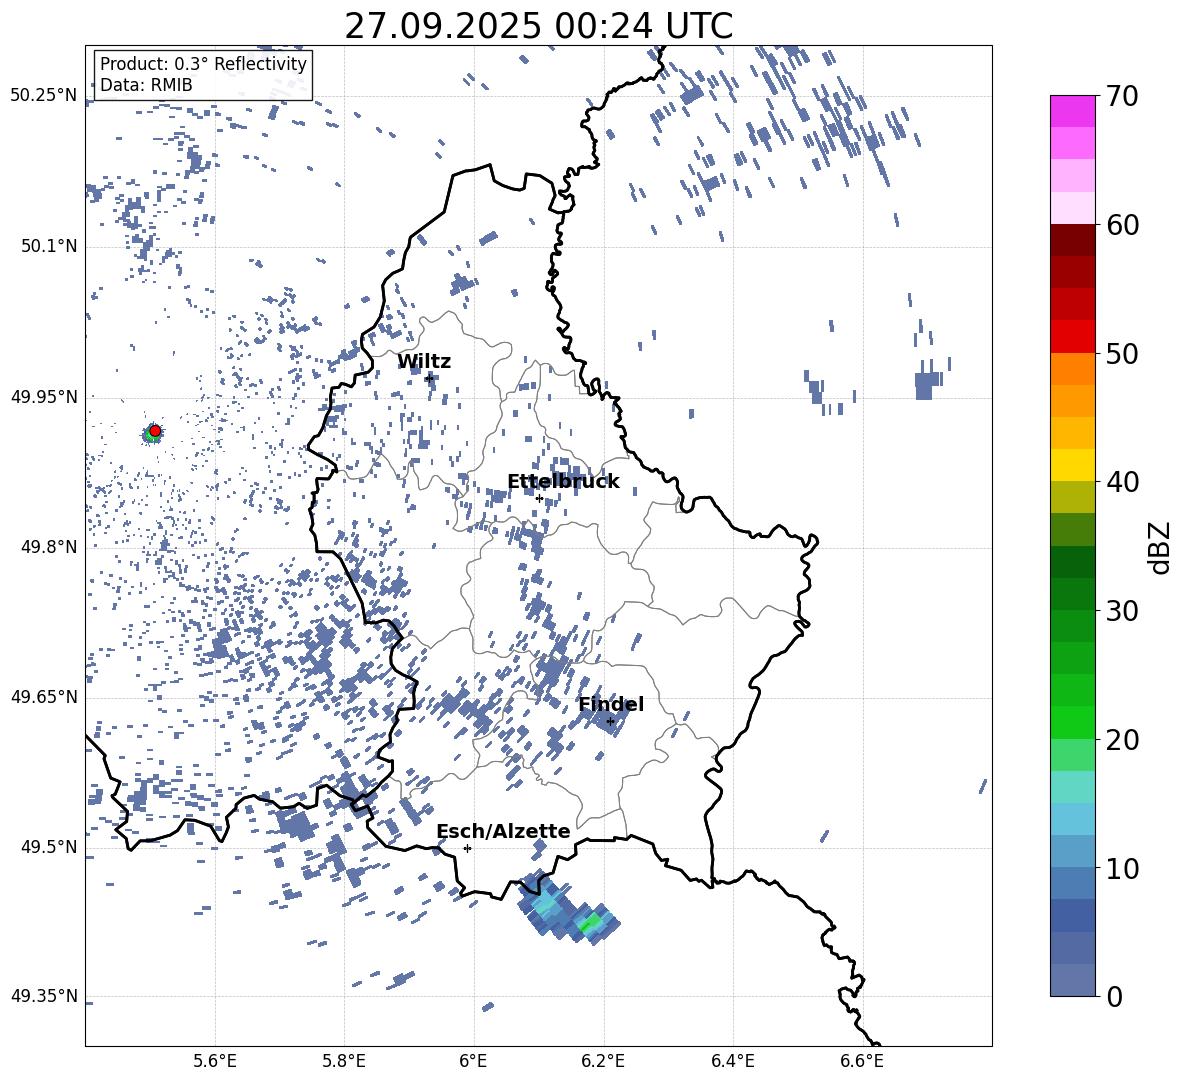Click the dBZ colorbar label
1184x1081 pixels.
point(1161,547)
